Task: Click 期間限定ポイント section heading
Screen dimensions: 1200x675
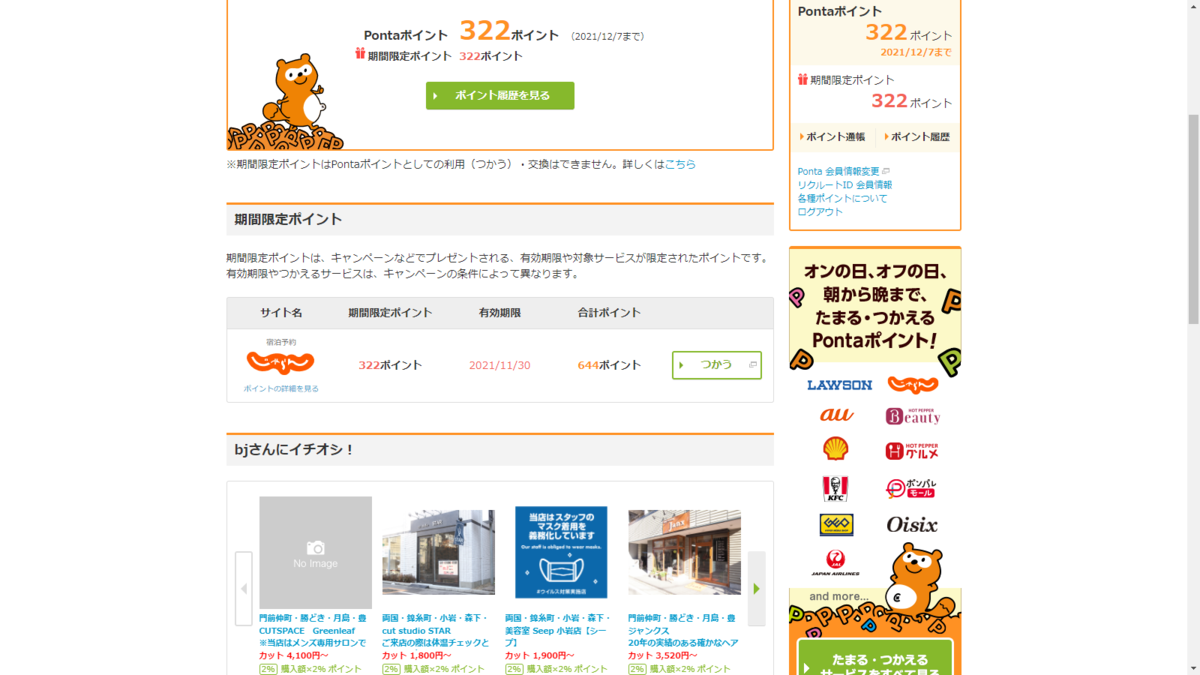Action: point(289,220)
